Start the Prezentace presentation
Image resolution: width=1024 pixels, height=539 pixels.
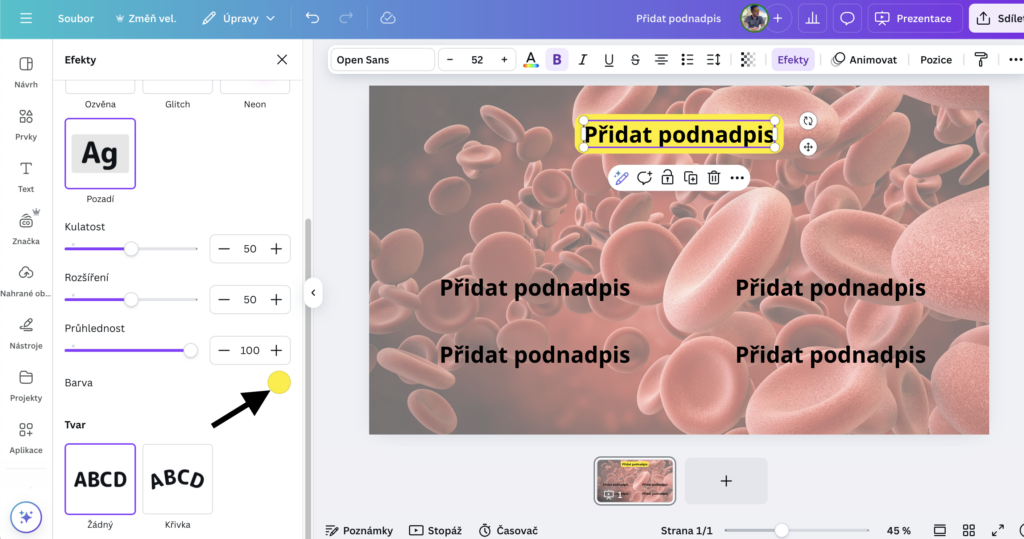click(x=914, y=18)
